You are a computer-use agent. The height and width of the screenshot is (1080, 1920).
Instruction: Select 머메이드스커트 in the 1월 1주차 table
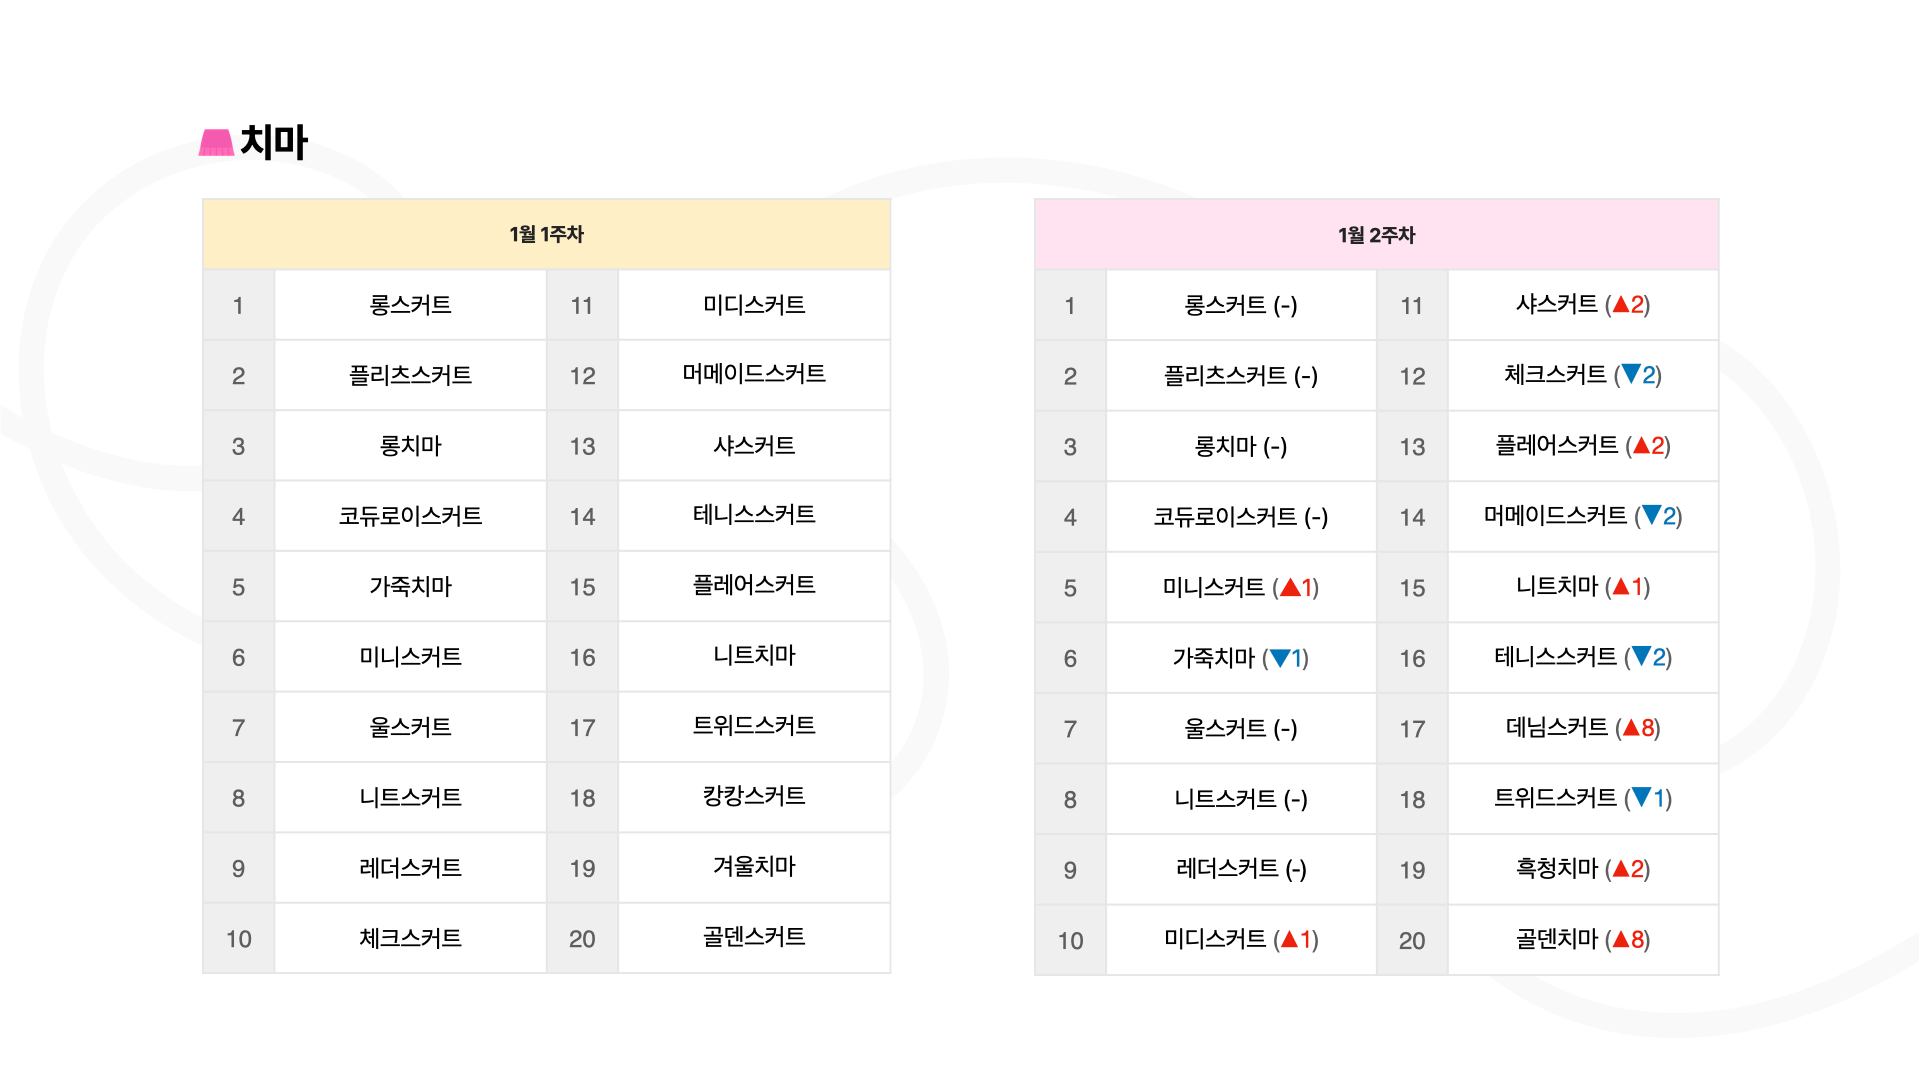coord(754,374)
